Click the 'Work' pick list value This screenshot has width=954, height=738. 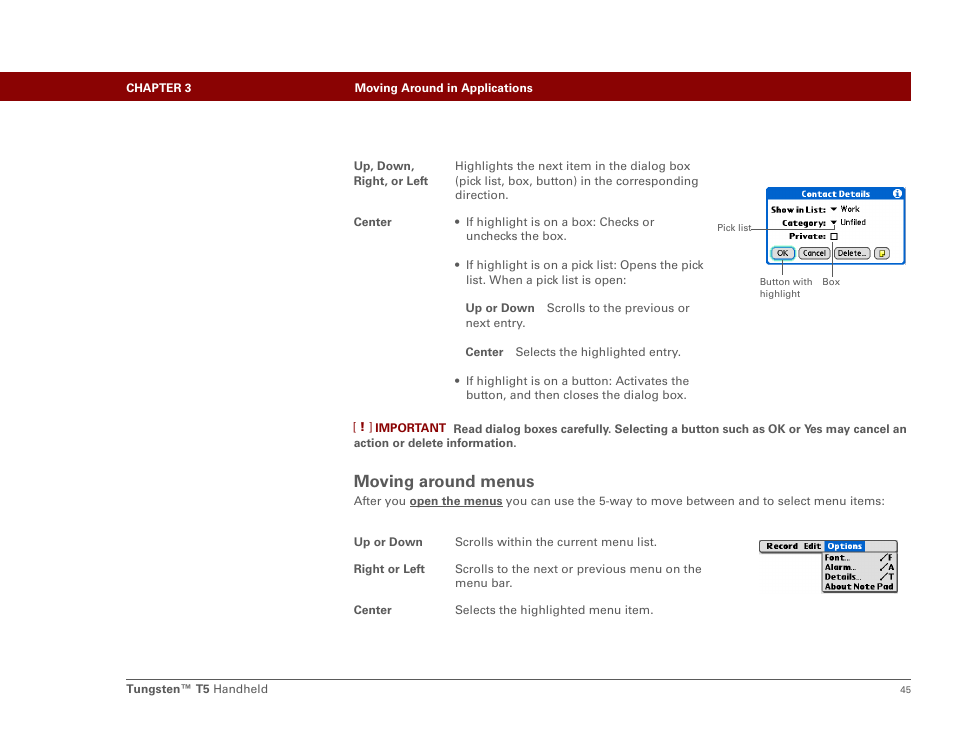pyautogui.click(x=850, y=209)
